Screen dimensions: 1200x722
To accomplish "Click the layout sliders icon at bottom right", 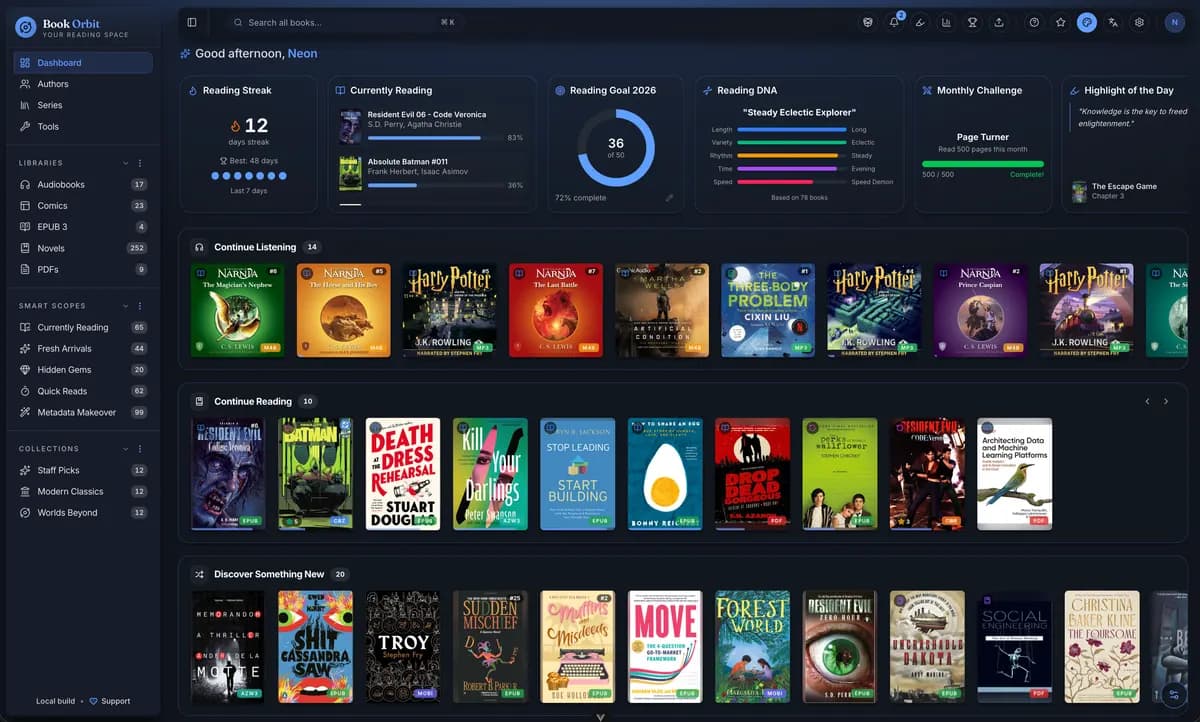I will [x=1175, y=695].
